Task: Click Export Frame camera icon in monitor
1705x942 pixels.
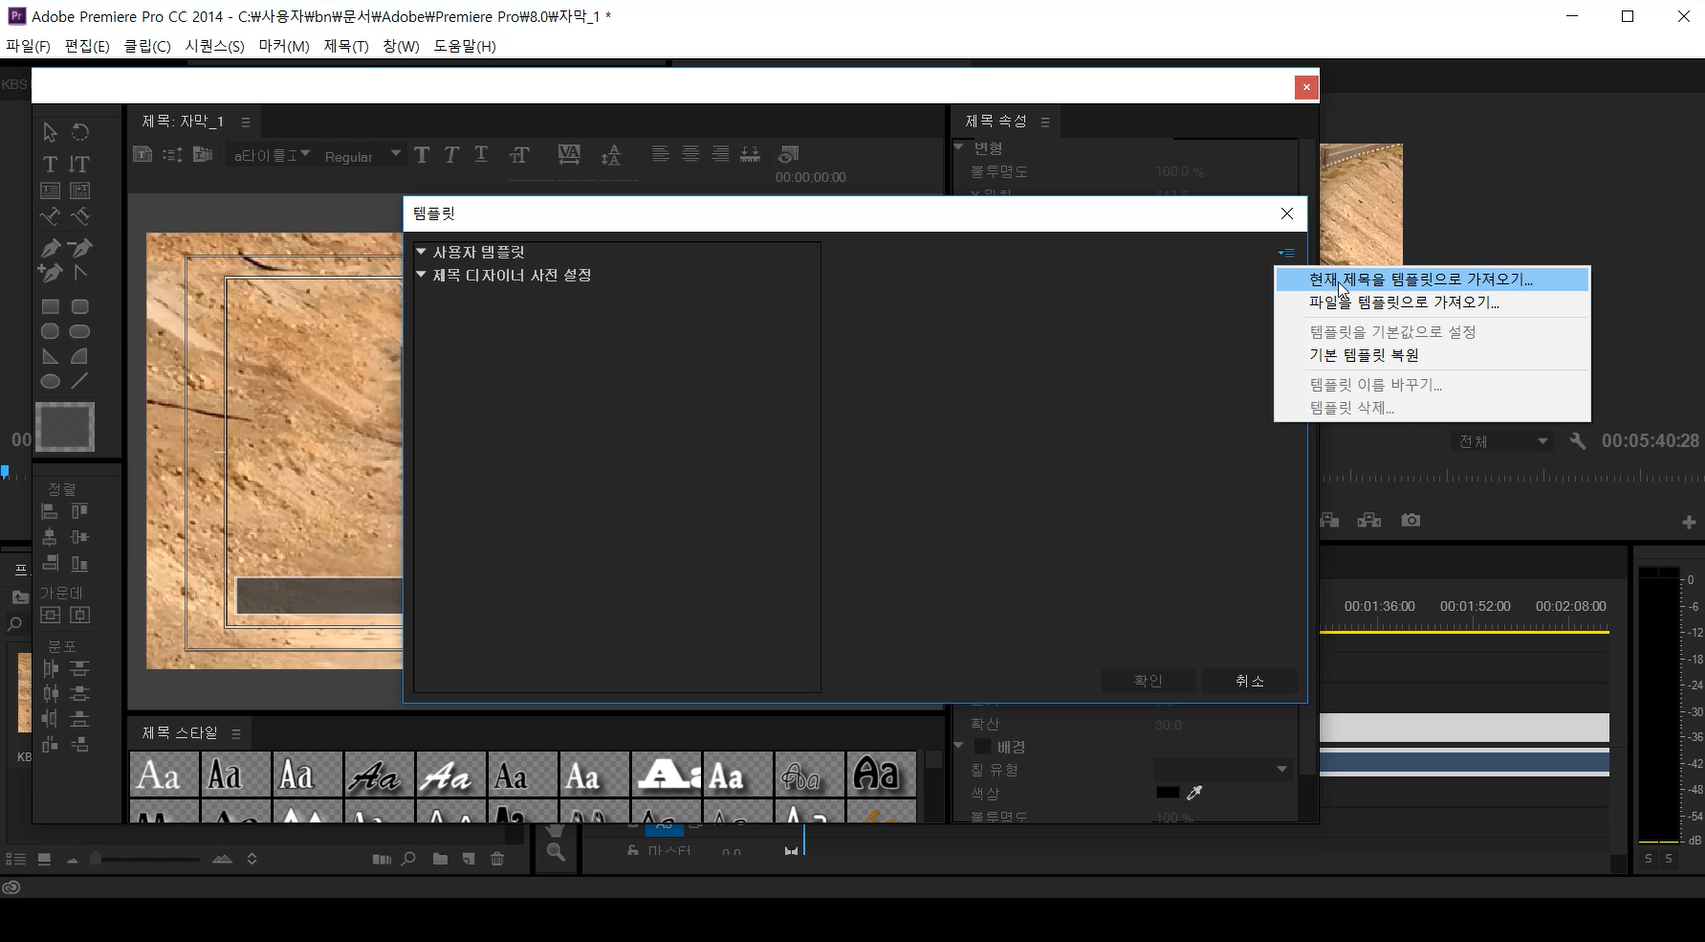Action: 1410,520
